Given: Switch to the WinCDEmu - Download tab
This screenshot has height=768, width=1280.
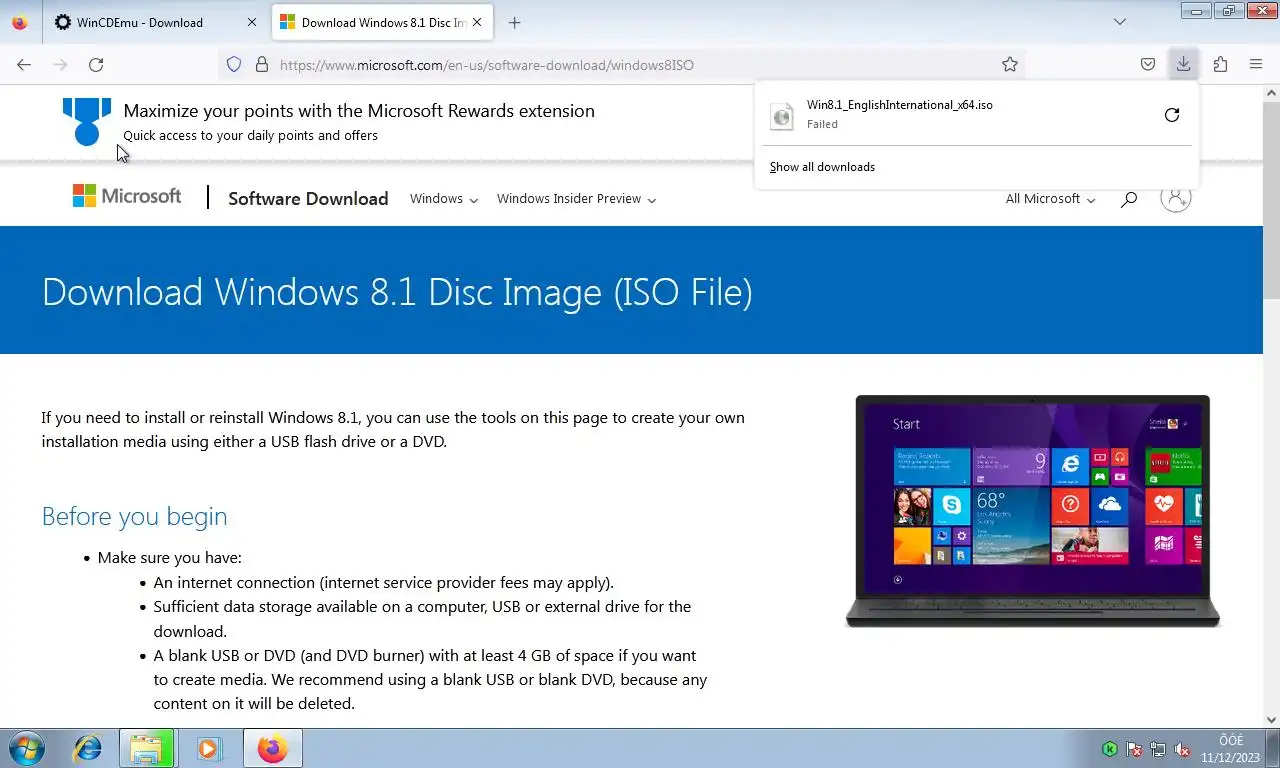Looking at the screenshot, I should tap(155, 22).
